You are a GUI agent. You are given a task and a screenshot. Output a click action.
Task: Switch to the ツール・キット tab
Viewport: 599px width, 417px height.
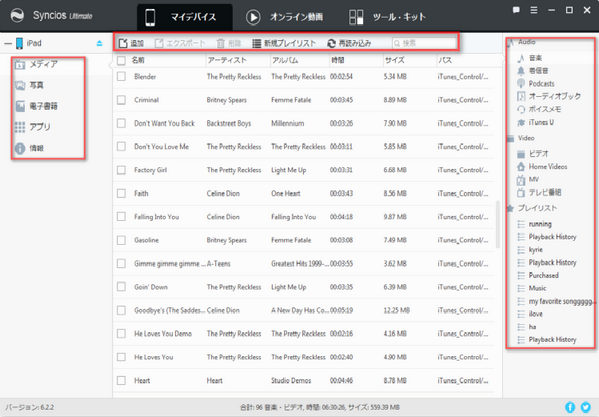coord(387,17)
